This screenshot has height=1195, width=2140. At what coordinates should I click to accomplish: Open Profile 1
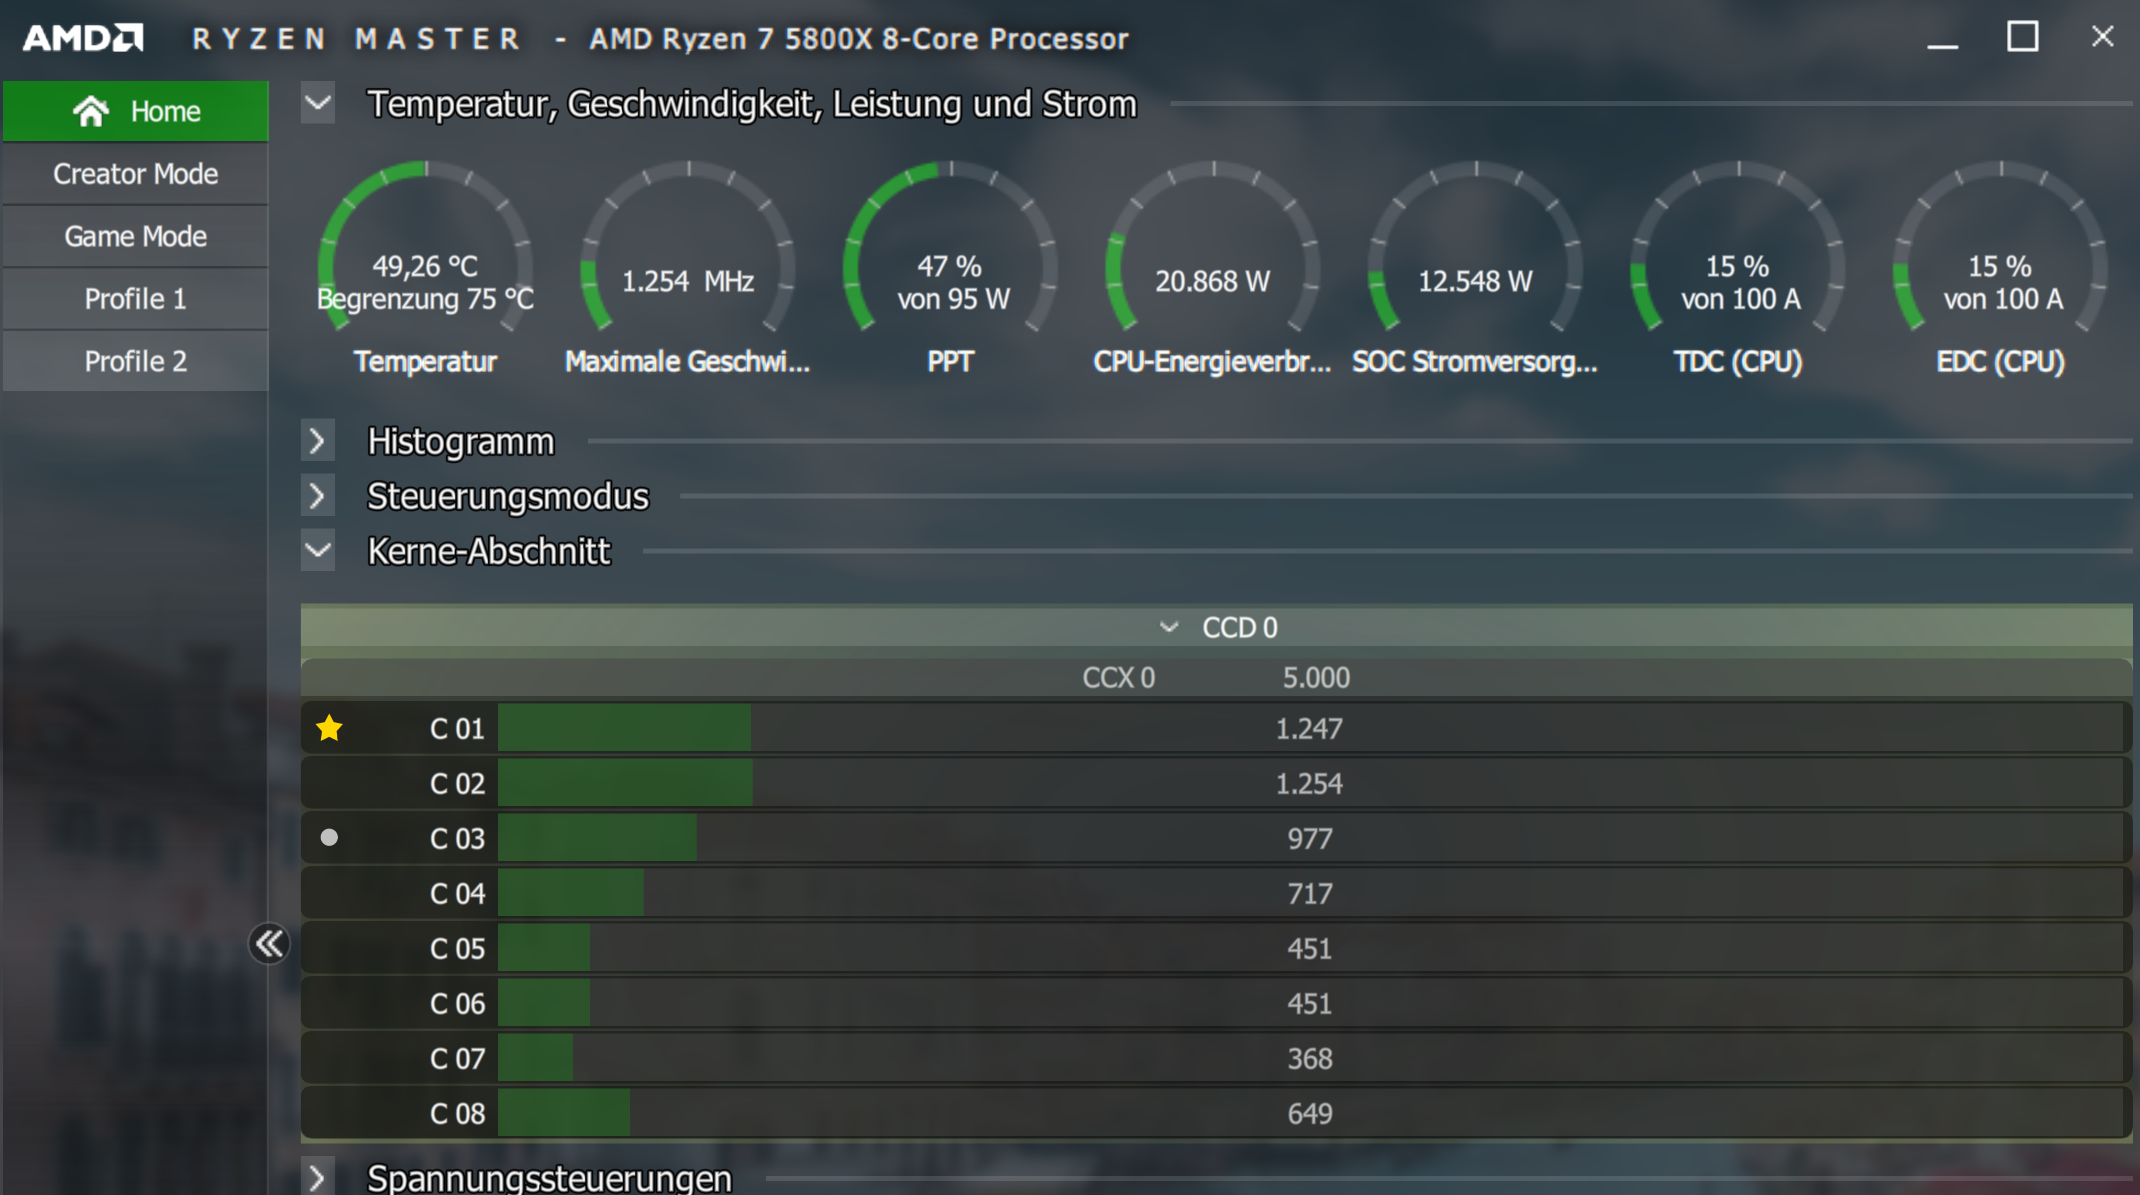pos(135,299)
